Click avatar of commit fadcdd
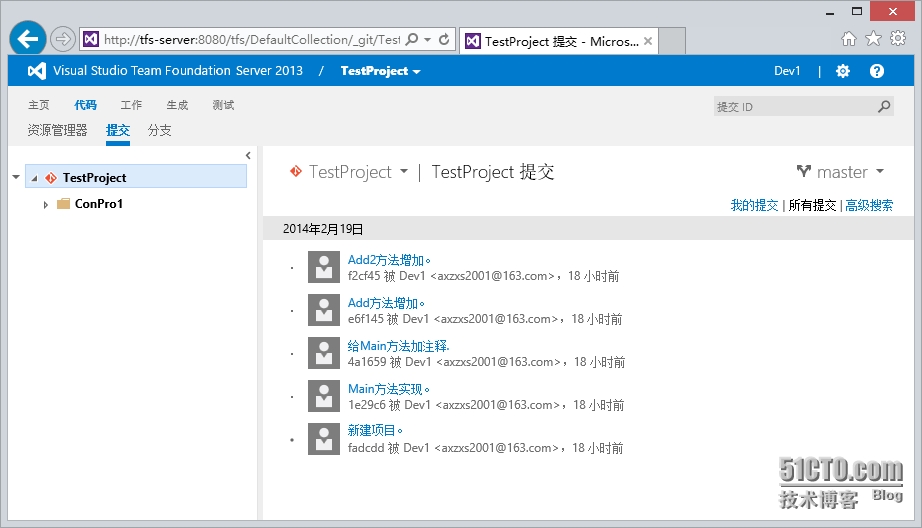This screenshot has width=922, height=528. [324, 439]
